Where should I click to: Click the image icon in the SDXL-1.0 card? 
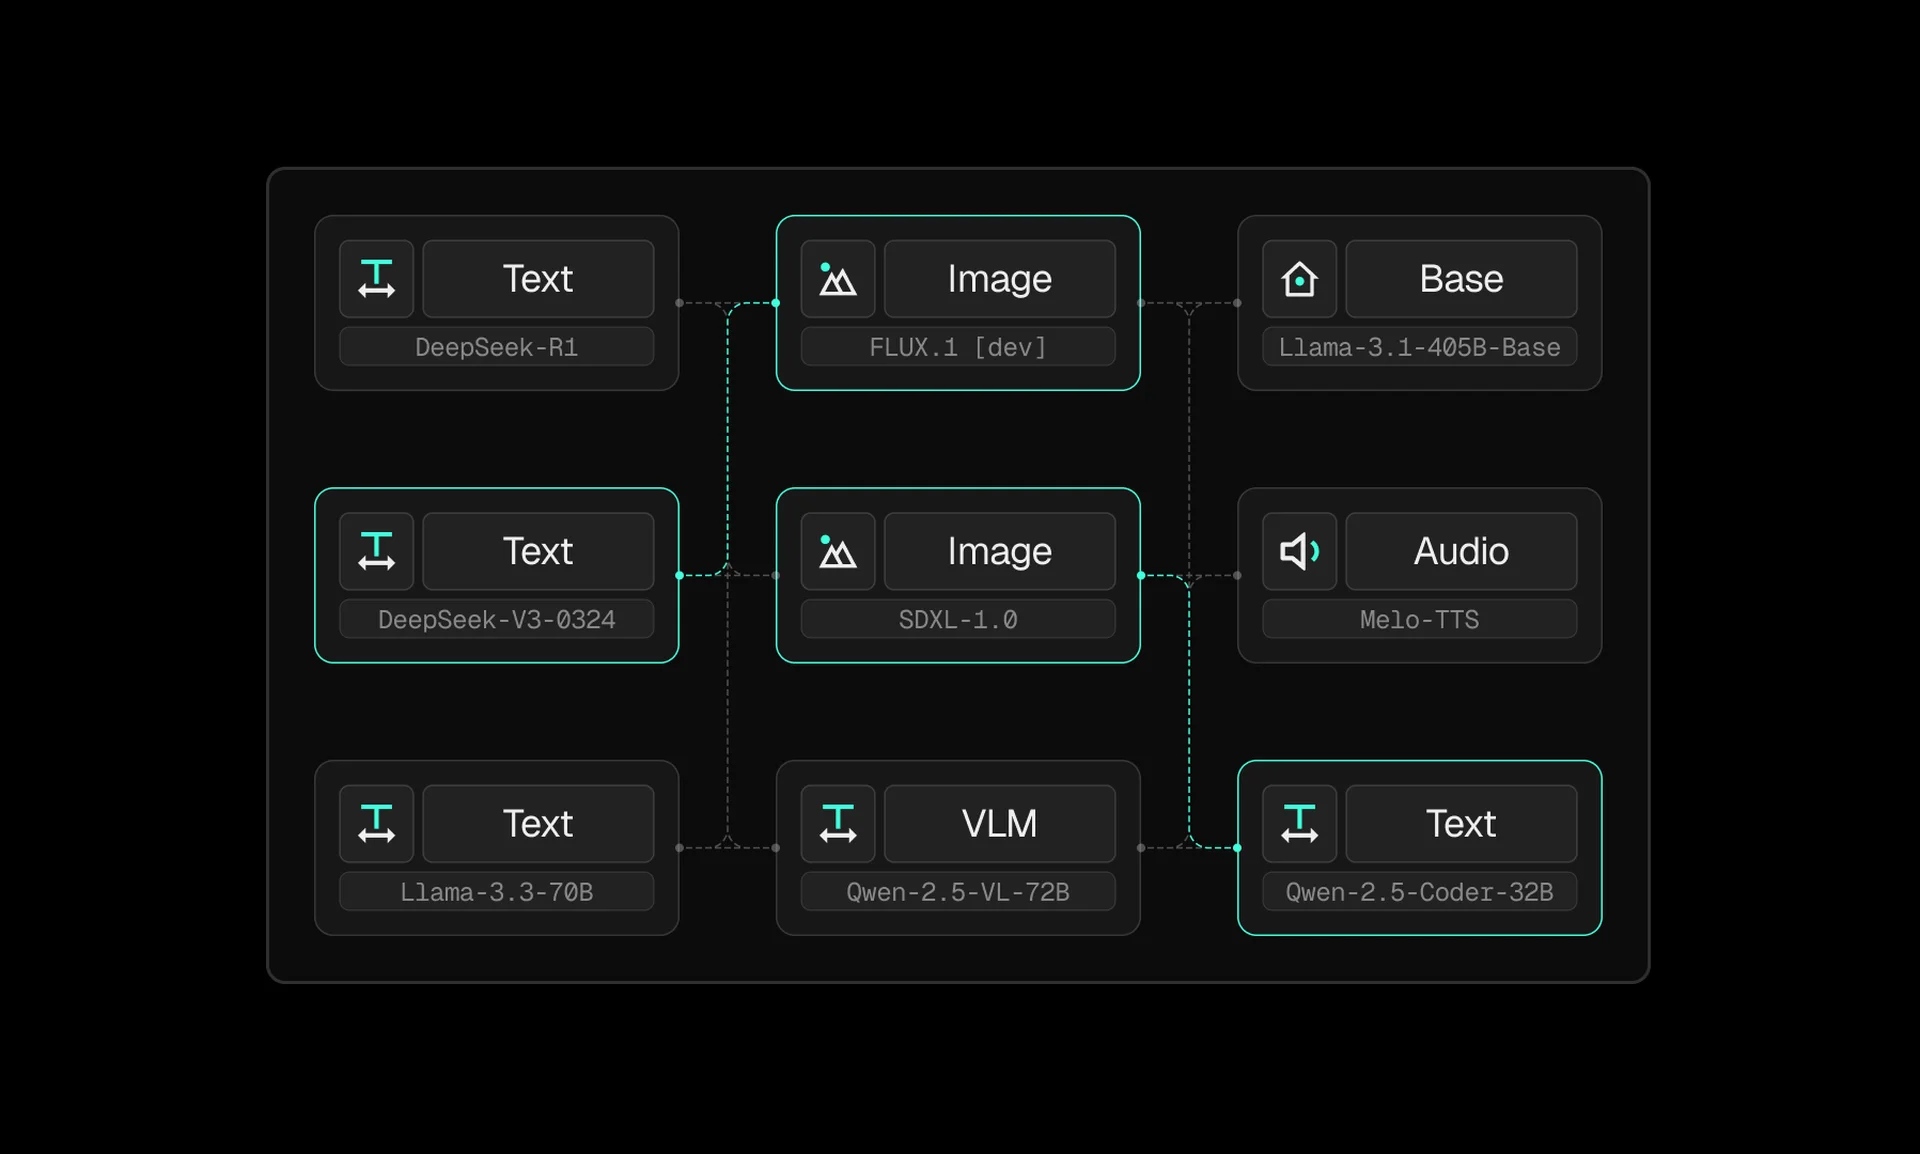pyautogui.click(x=838, y=551)
